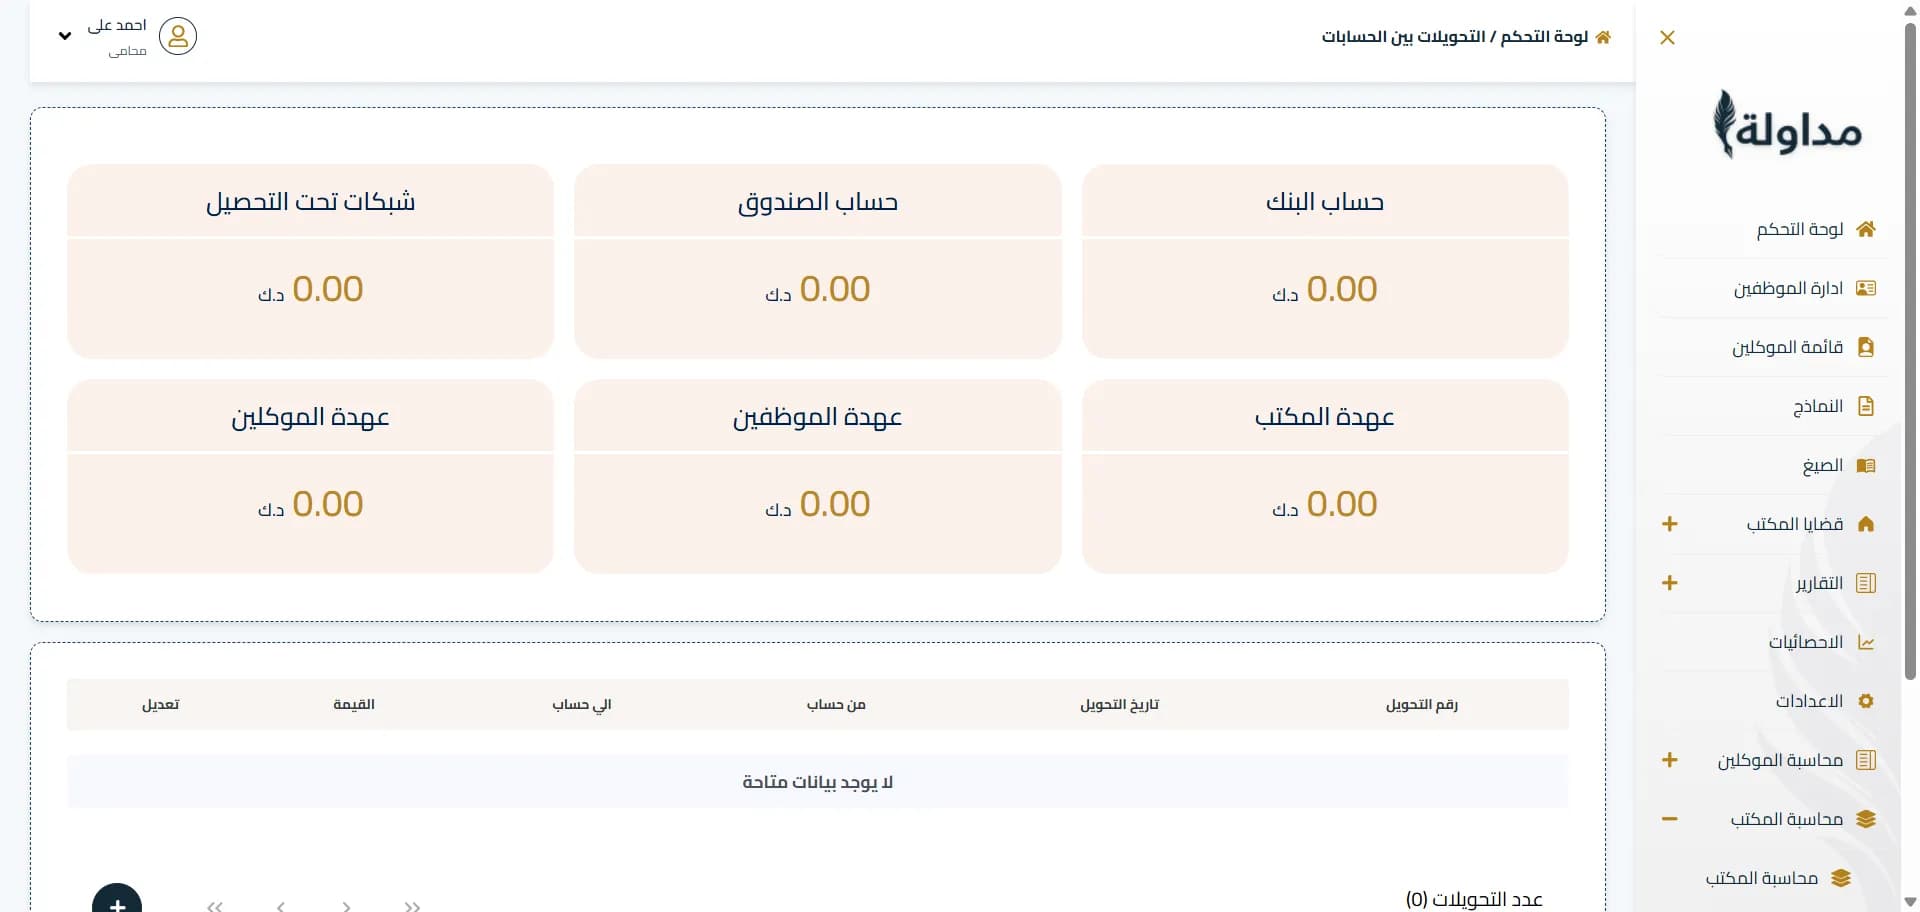Click the محامى role label
The width and height of the screenshot is (1920, 912).
tap(127, 51)
